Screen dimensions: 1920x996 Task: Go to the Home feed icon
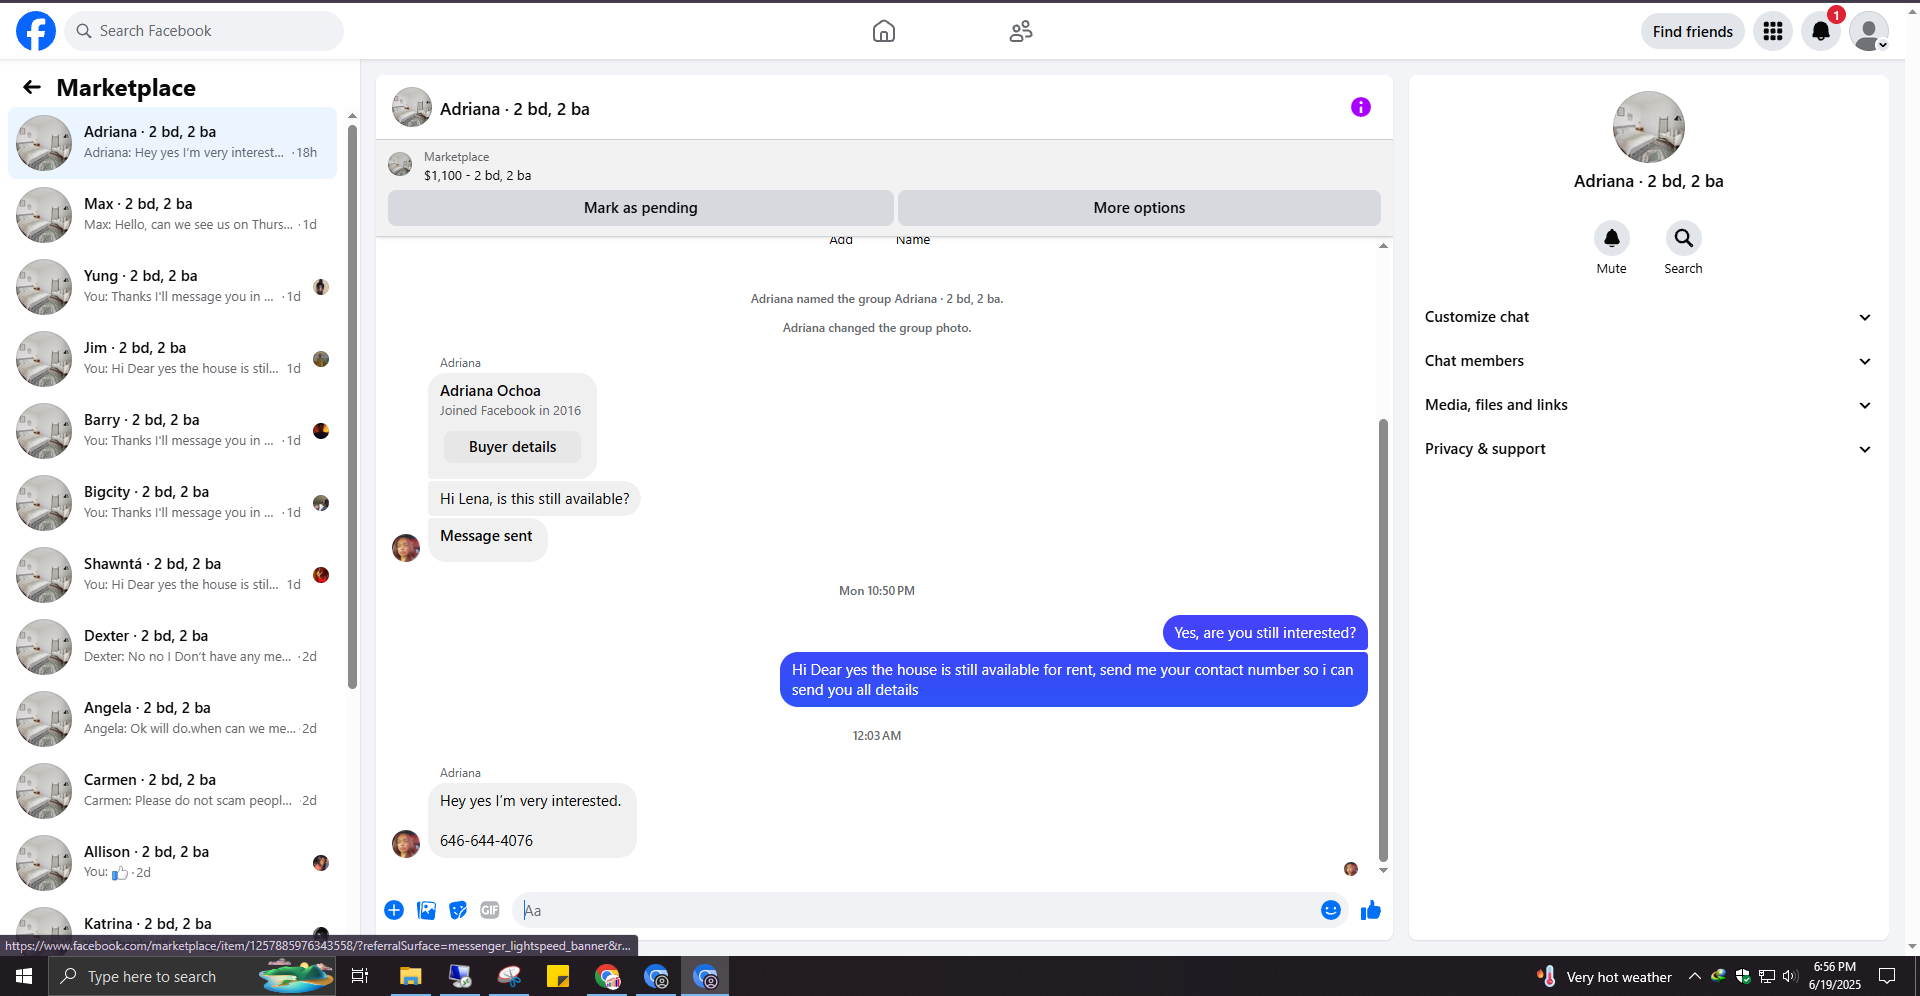(884, 31)
